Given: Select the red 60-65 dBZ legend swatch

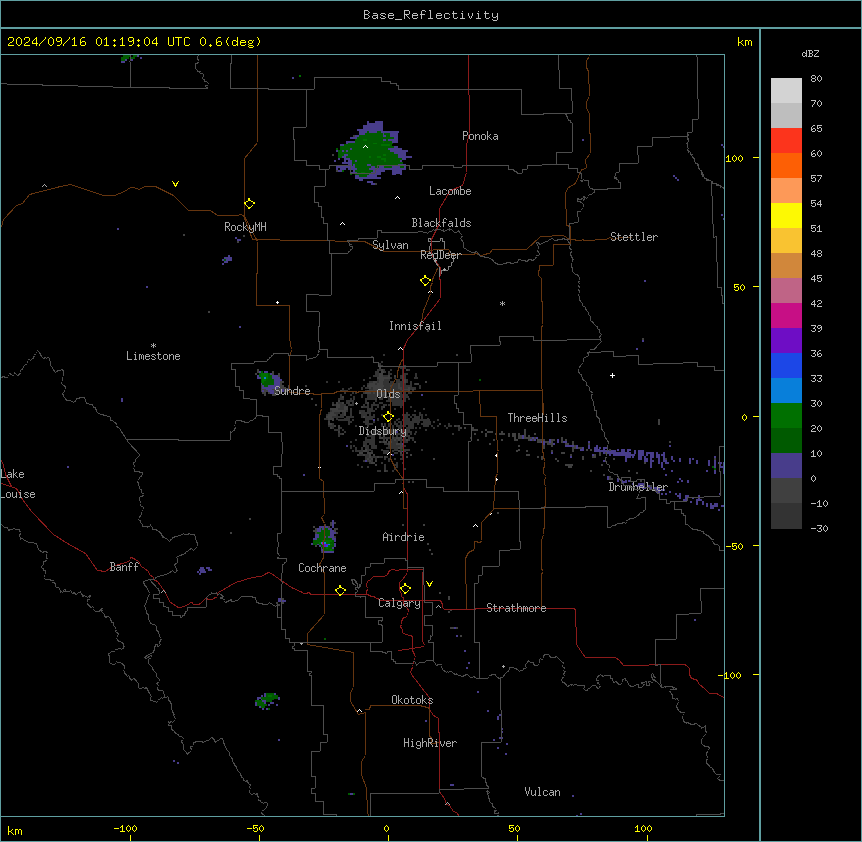Looking at the screenshot, I should pyautogui.click(x=786, y=141).
